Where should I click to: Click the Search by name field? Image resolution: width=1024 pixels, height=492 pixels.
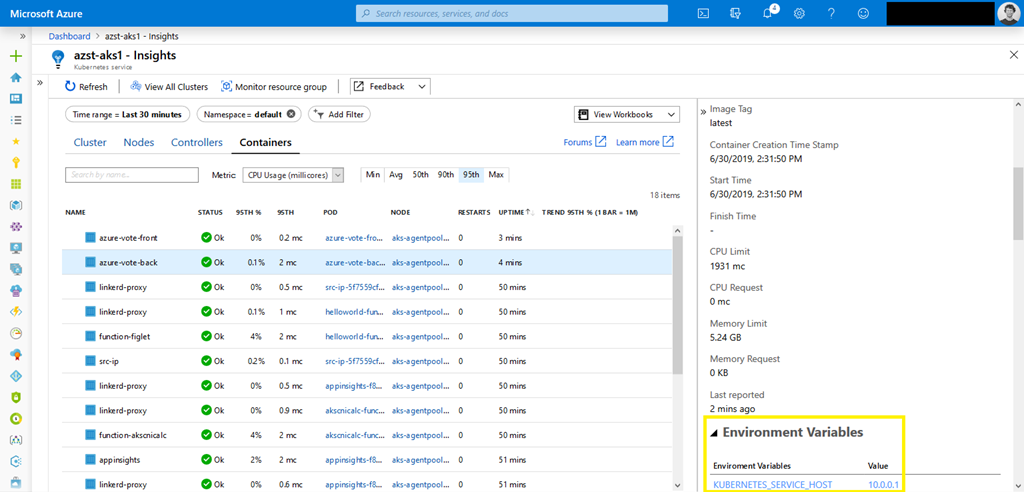pos(132,174)
